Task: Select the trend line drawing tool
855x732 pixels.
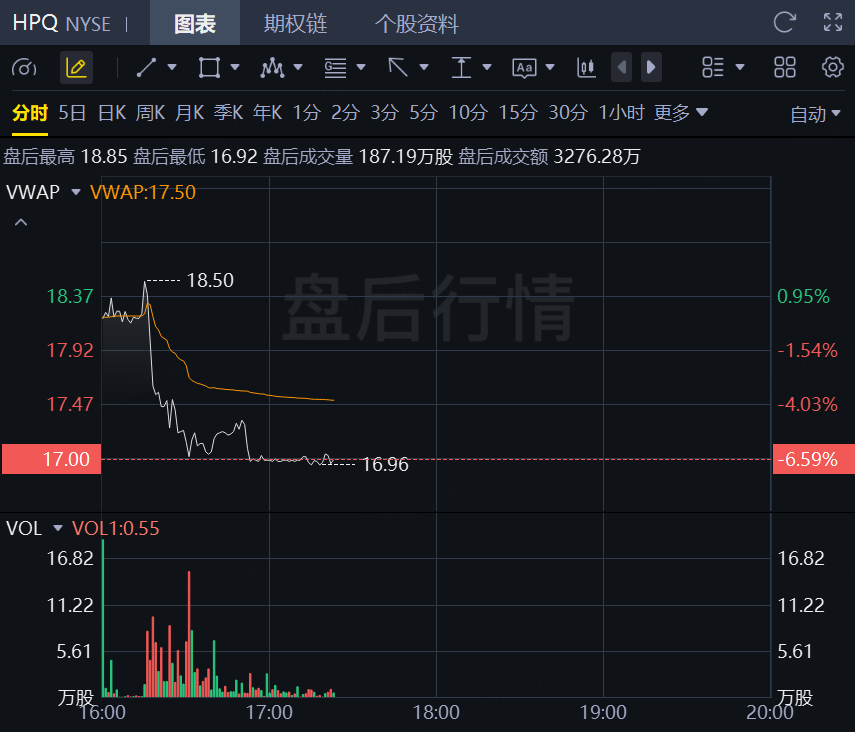Action: pyautogui.click(x=147, y=68)
